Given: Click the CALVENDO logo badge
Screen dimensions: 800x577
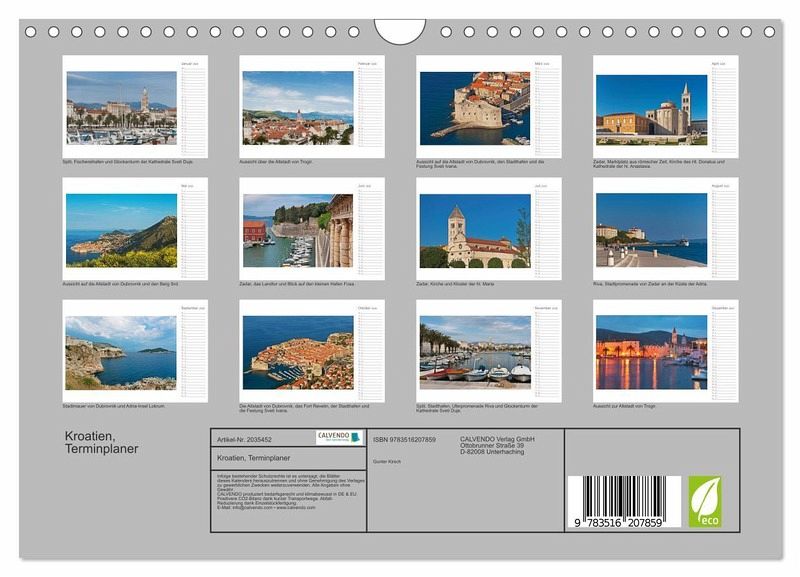Looking at the screenshot, I should coord(339,437).
